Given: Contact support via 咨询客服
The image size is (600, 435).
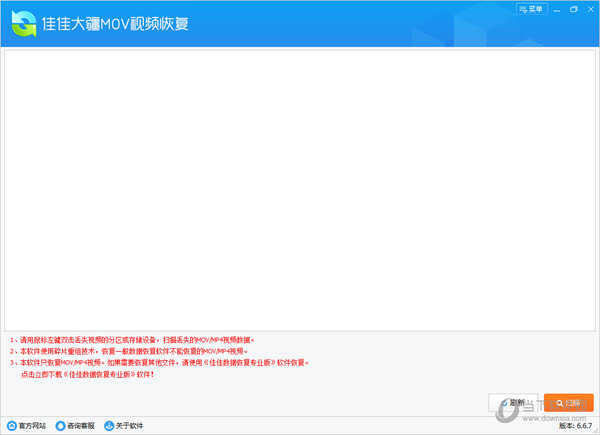Looking at the screenshot, I should 75,425.
